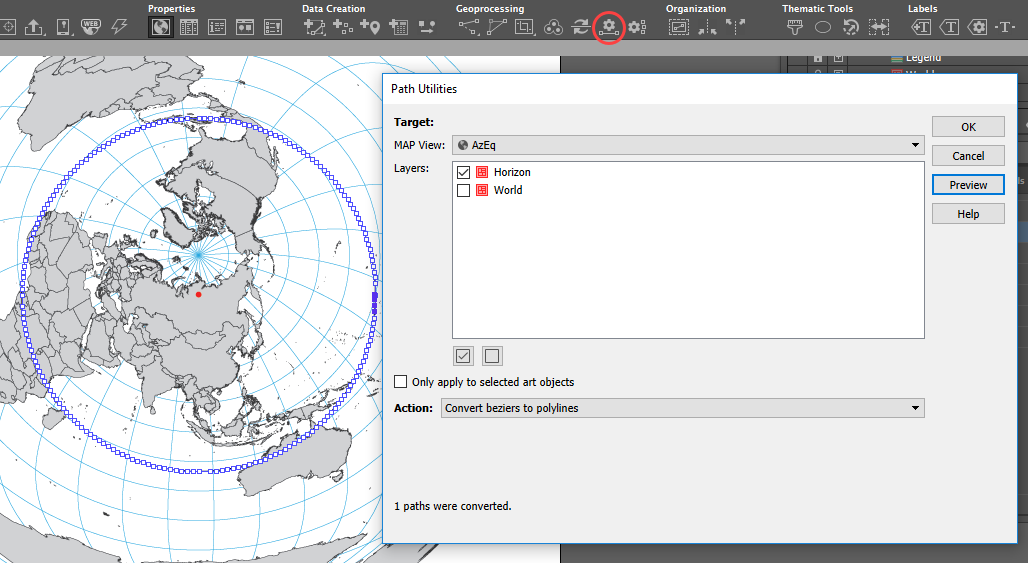The width and height of the screenshot is (1028, 563).
Task: Click the info list icon under Properties
Action: tap(216, 27)
